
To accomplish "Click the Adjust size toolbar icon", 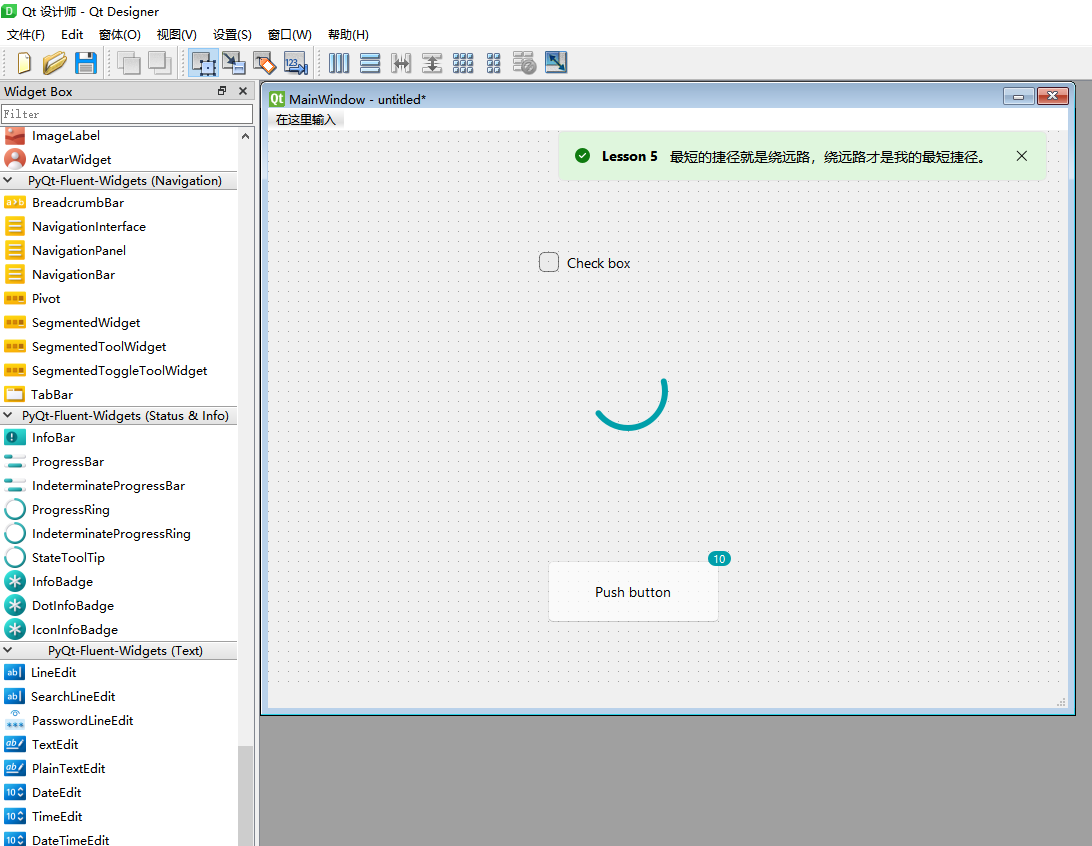I will pyautogui.click(x=556, y=63).
